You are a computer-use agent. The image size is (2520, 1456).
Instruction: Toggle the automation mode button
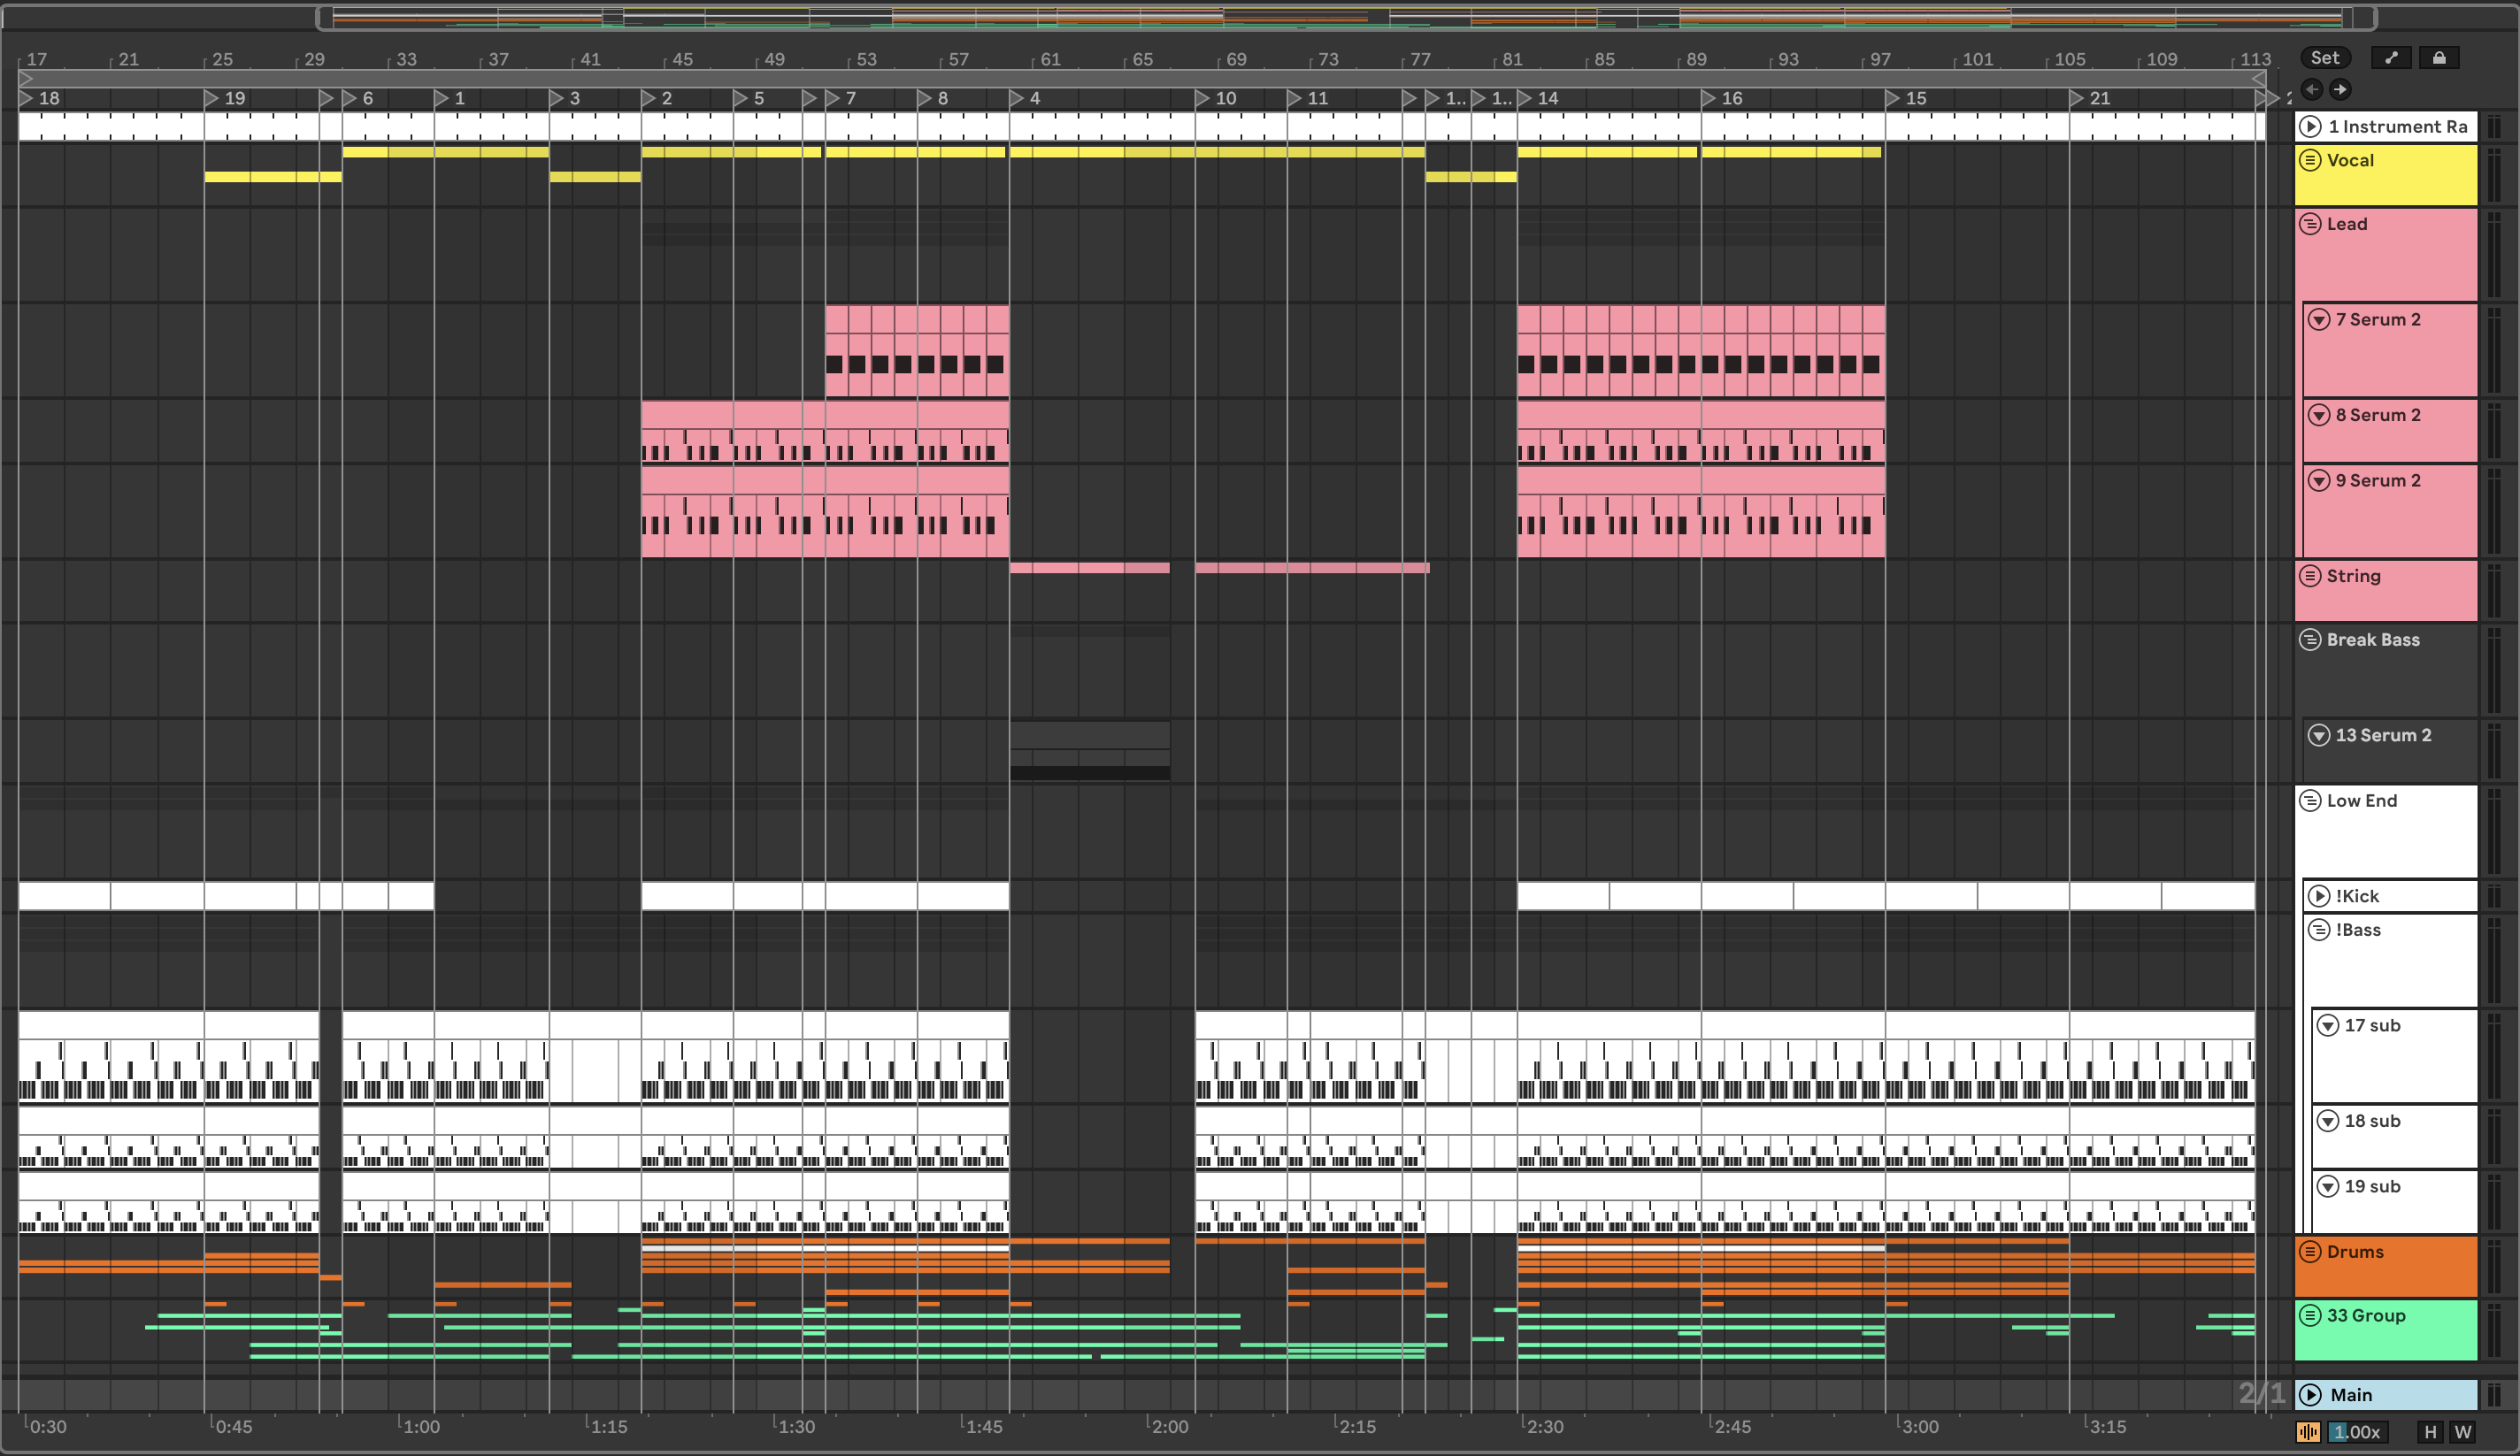click(2391, 58)
